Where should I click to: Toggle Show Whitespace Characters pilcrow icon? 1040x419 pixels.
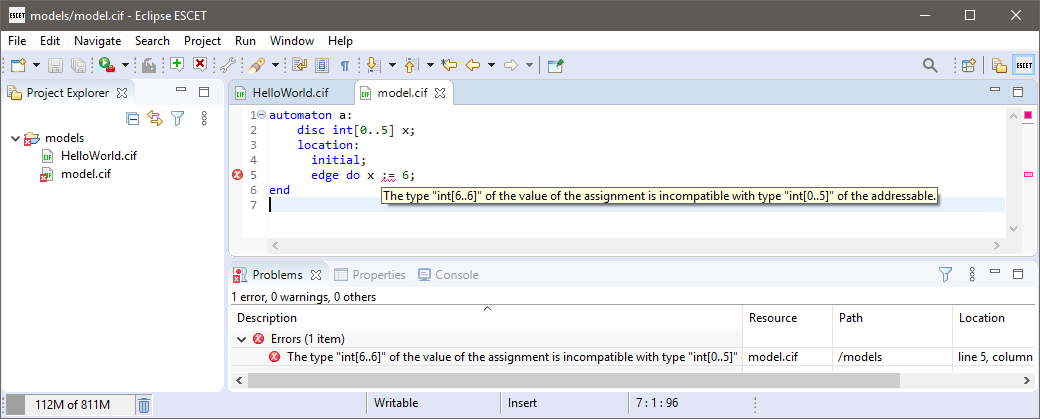344,65
